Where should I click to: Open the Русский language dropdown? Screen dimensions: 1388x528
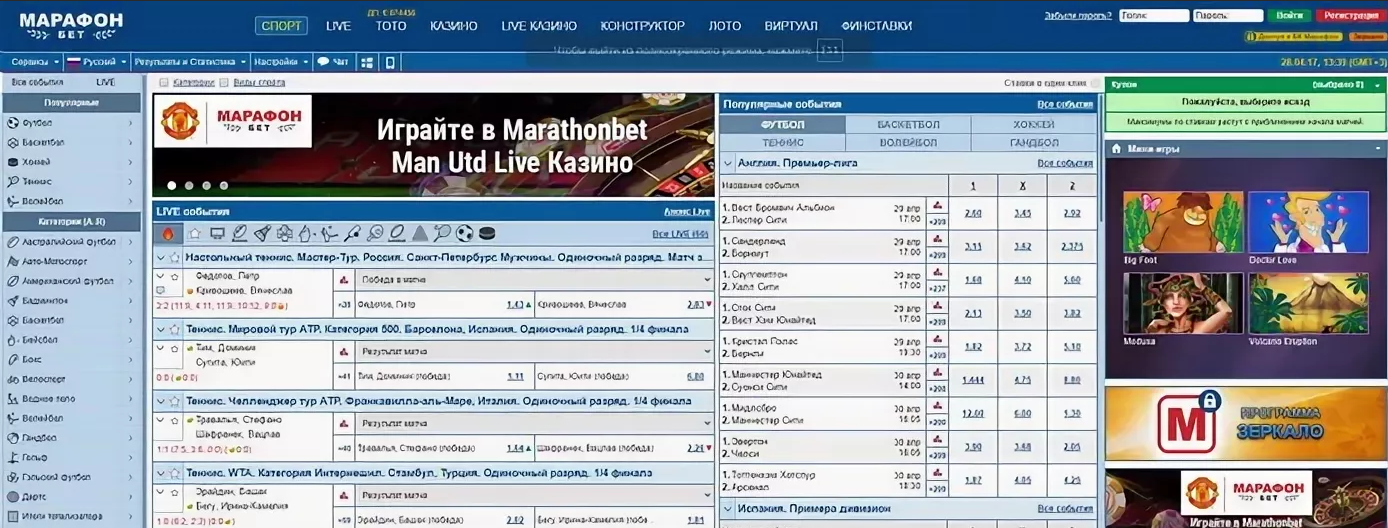(96, 62)
